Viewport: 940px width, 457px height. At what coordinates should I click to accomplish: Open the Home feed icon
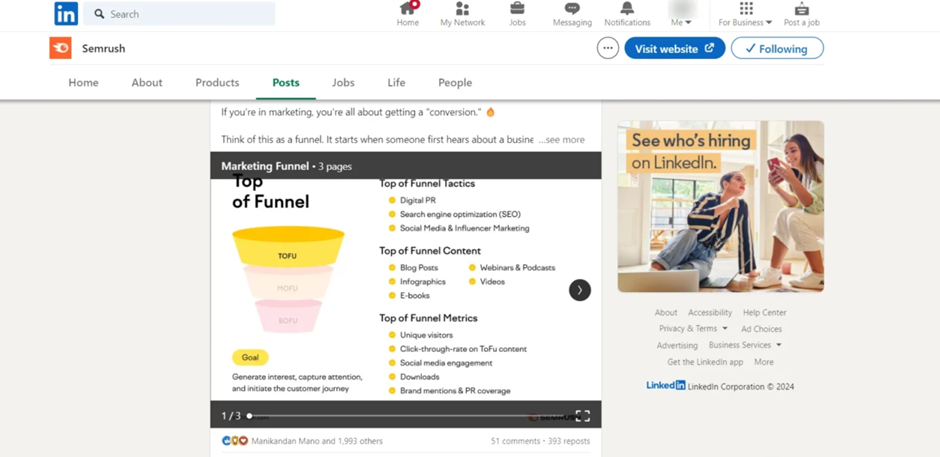(x=408, y=14)
